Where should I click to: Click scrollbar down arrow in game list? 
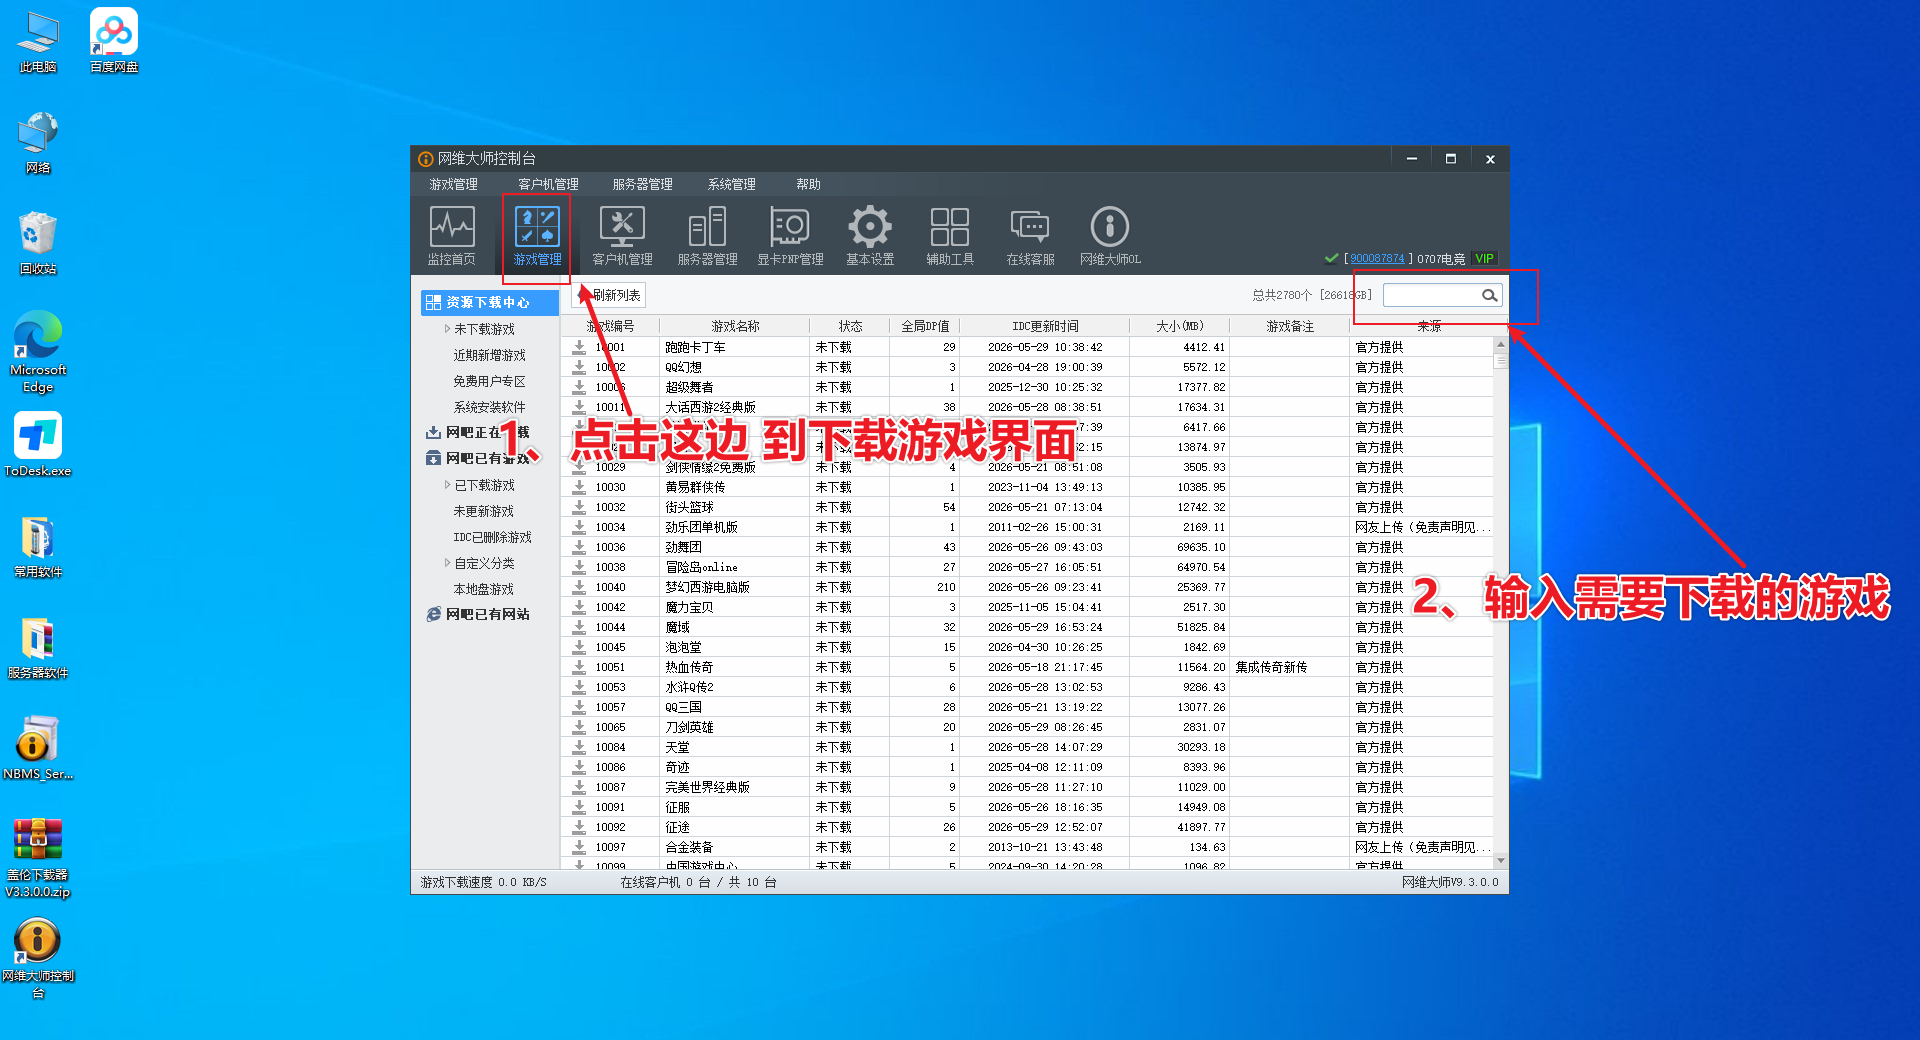click(1500, 860)
